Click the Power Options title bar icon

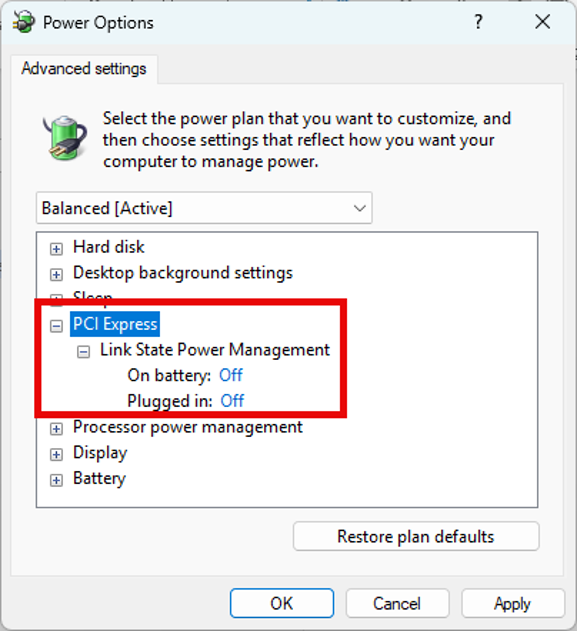[x=24, y=22]
